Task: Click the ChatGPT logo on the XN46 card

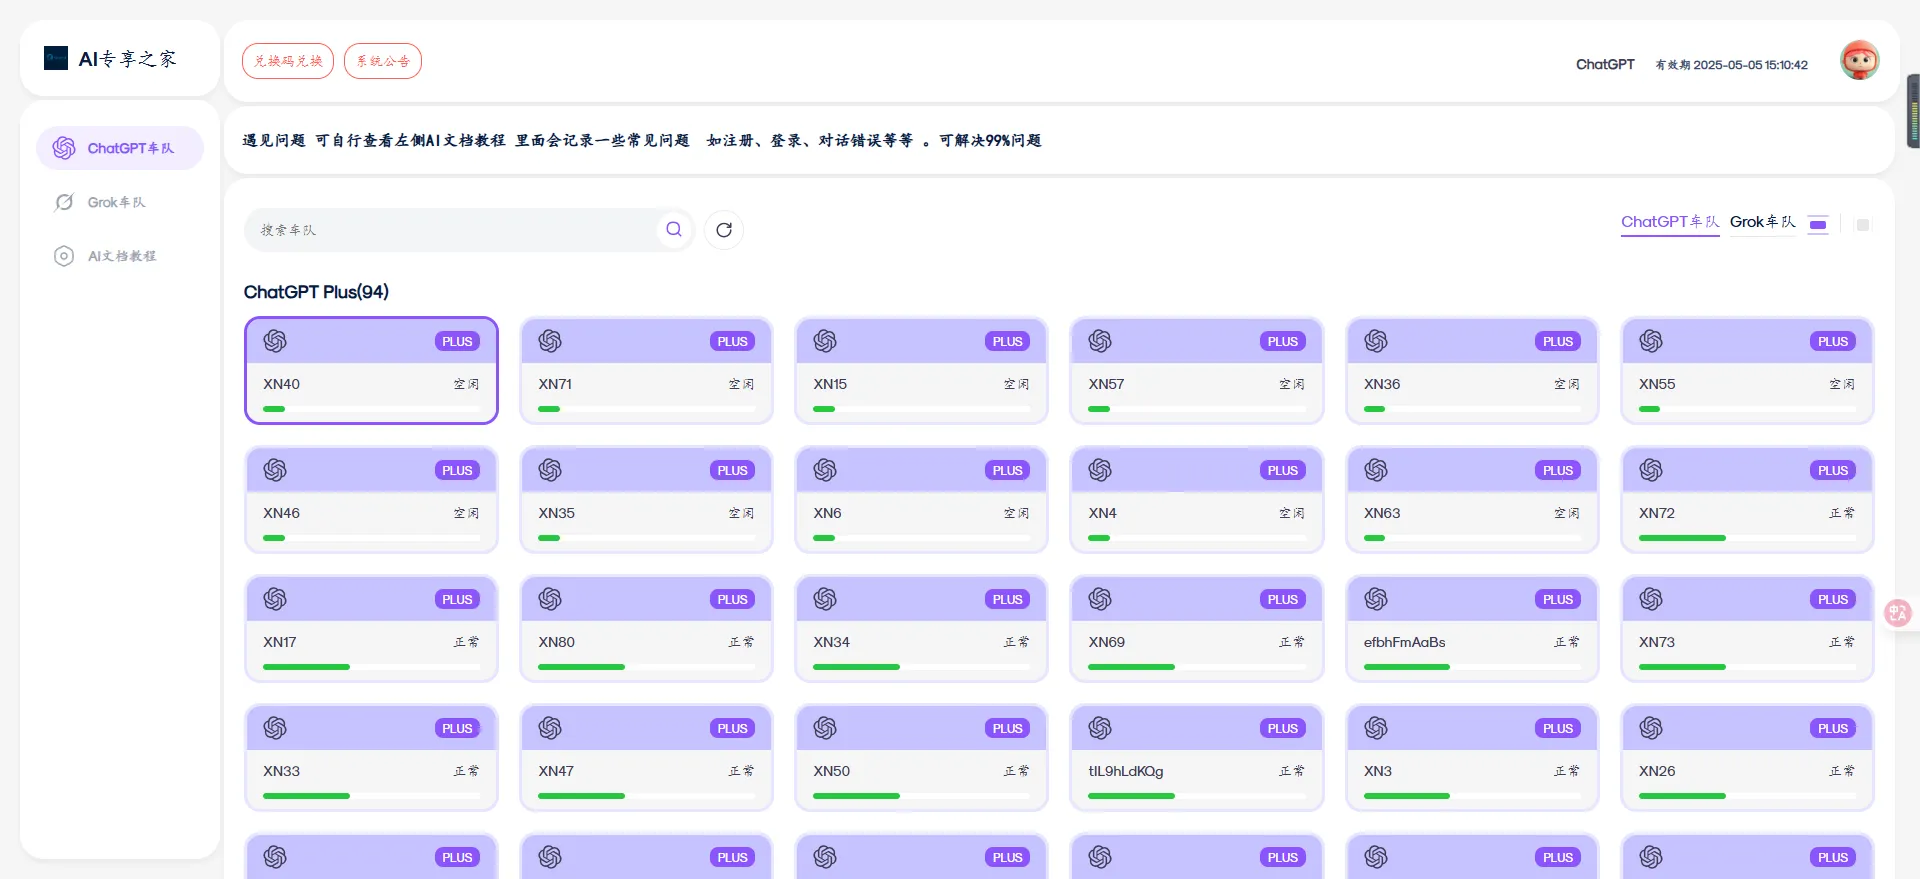Action: tap(275, 470)
